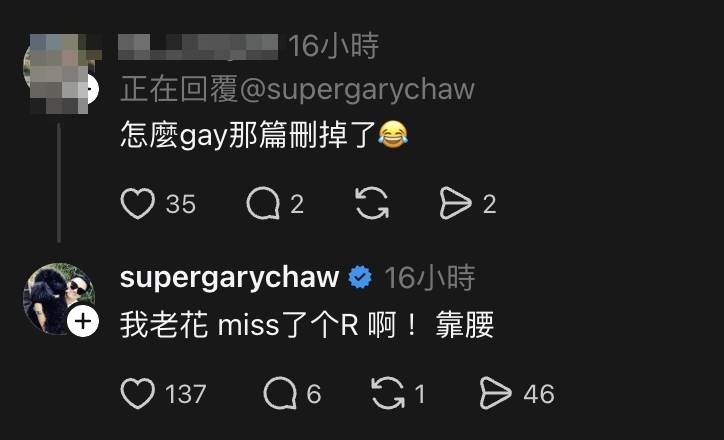Click the verified badge beside supergarychaw
The width and height of the screenshot is (724, 440).
(x=360, y=278)
